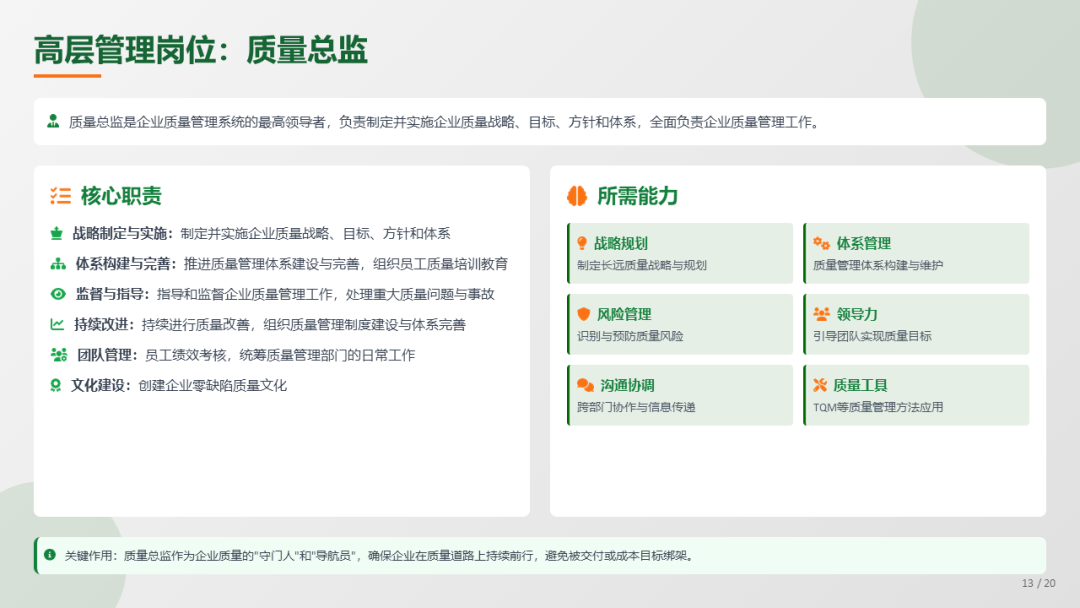Image resolution: width=1080 pixels, height=608 pixels.
Task: Select the slide title 高层管理岗位：质量总监
Action: tap(201, 49)
